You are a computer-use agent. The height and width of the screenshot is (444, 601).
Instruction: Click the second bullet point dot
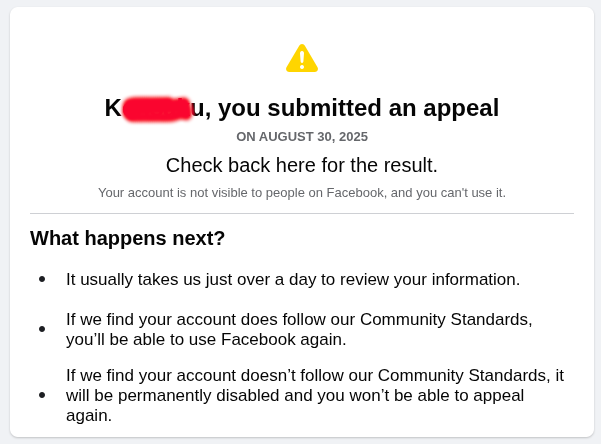[x=42, y=329]
